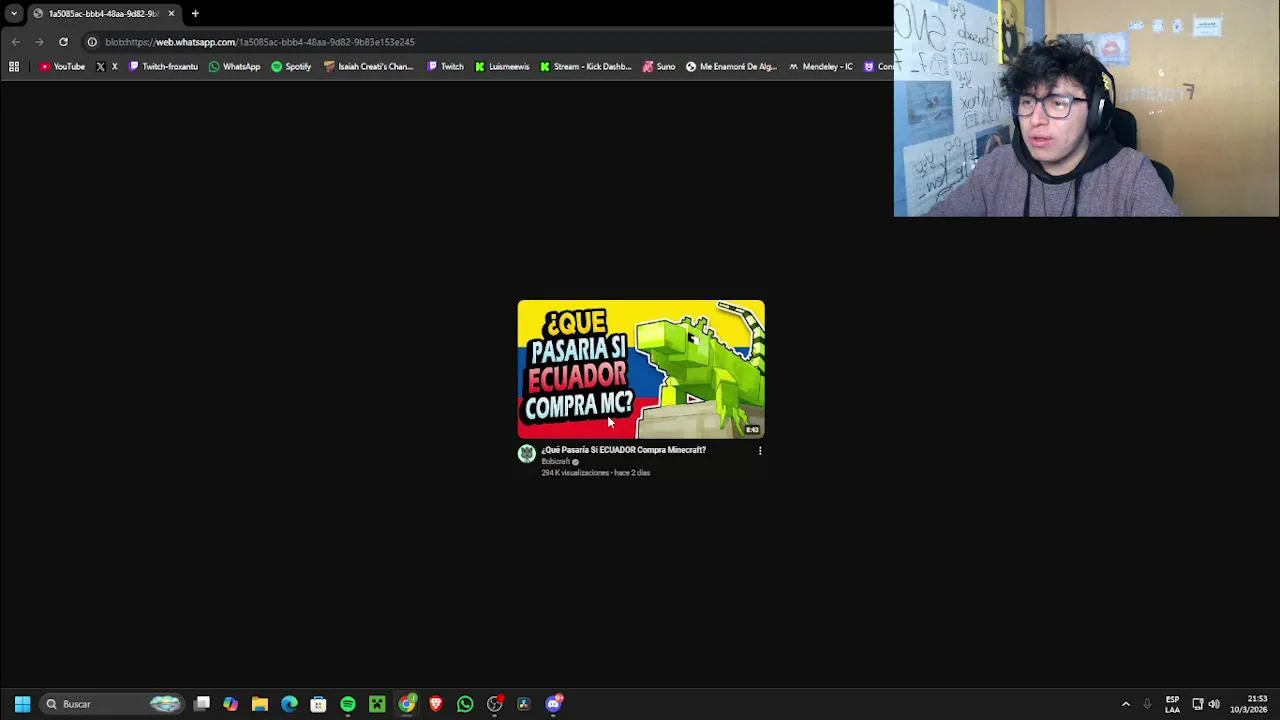The image size is (1280, 720).
Task: Open the clock and date panel
Action: coord(1249,704)
